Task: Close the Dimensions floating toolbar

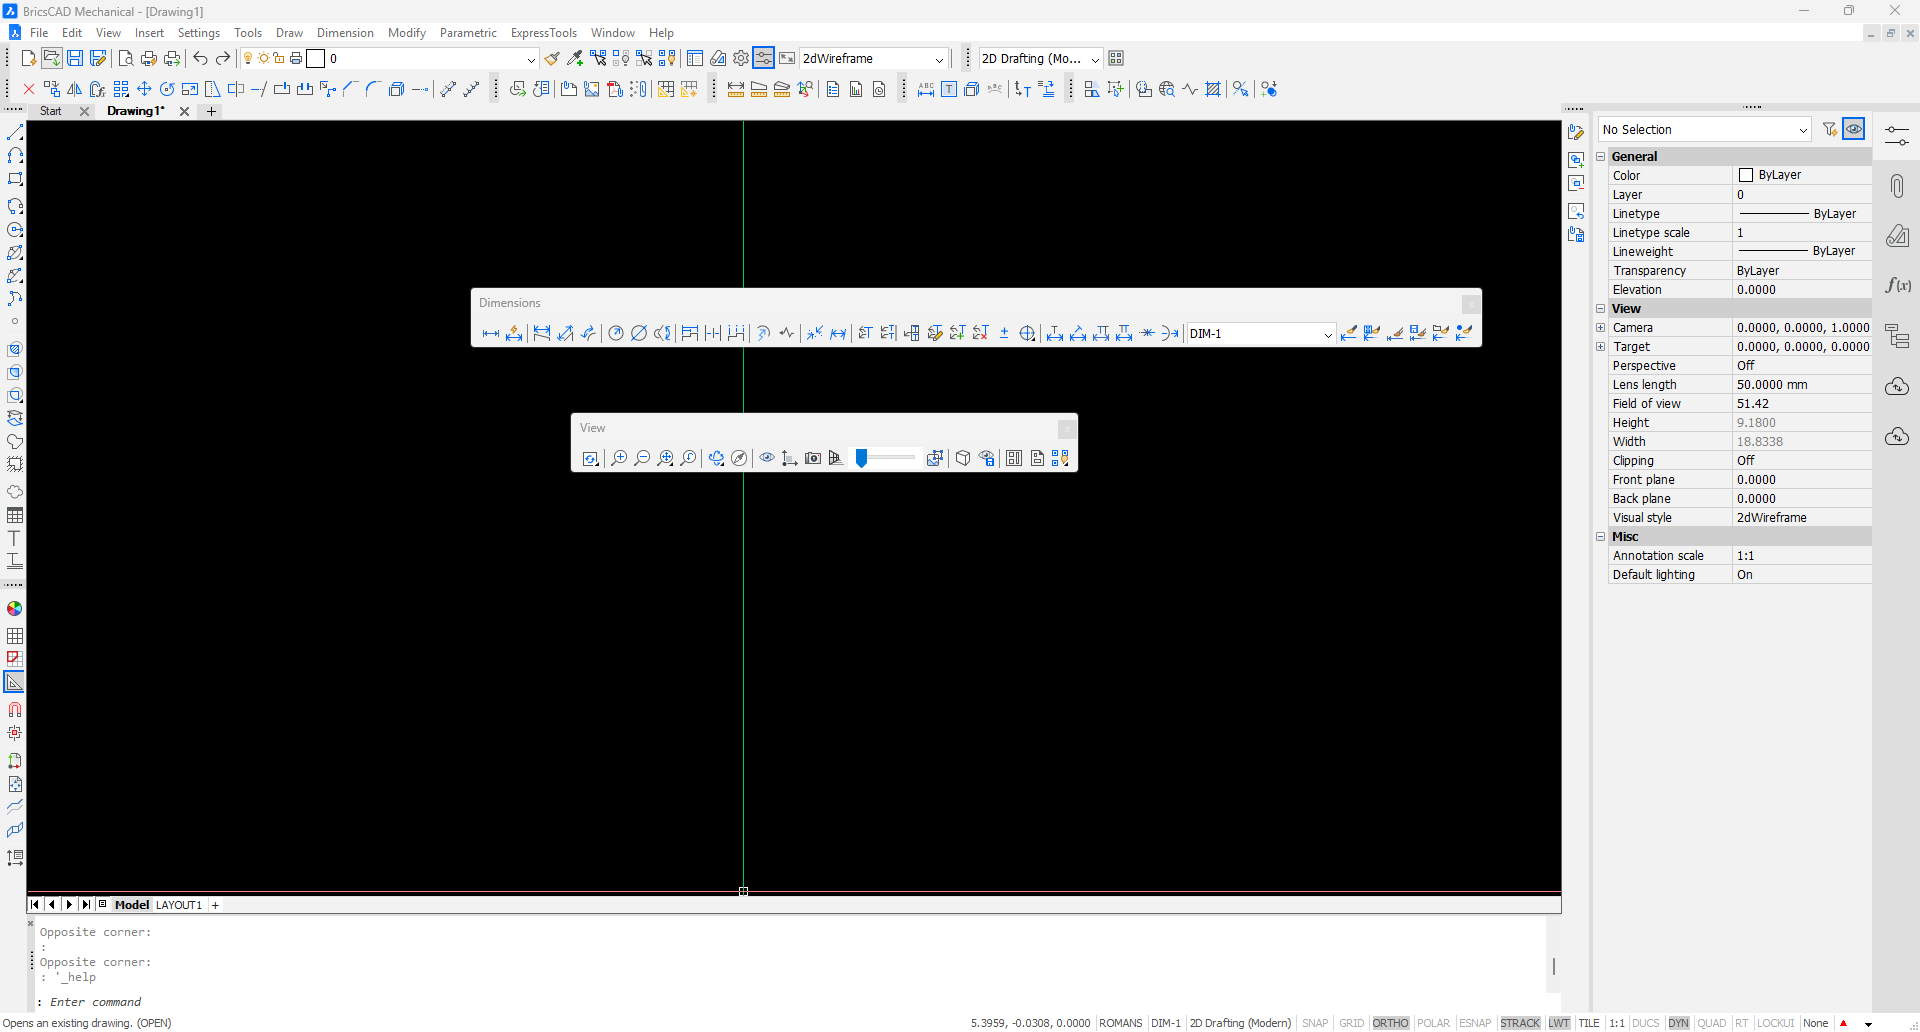Action: click(1470, 303)
